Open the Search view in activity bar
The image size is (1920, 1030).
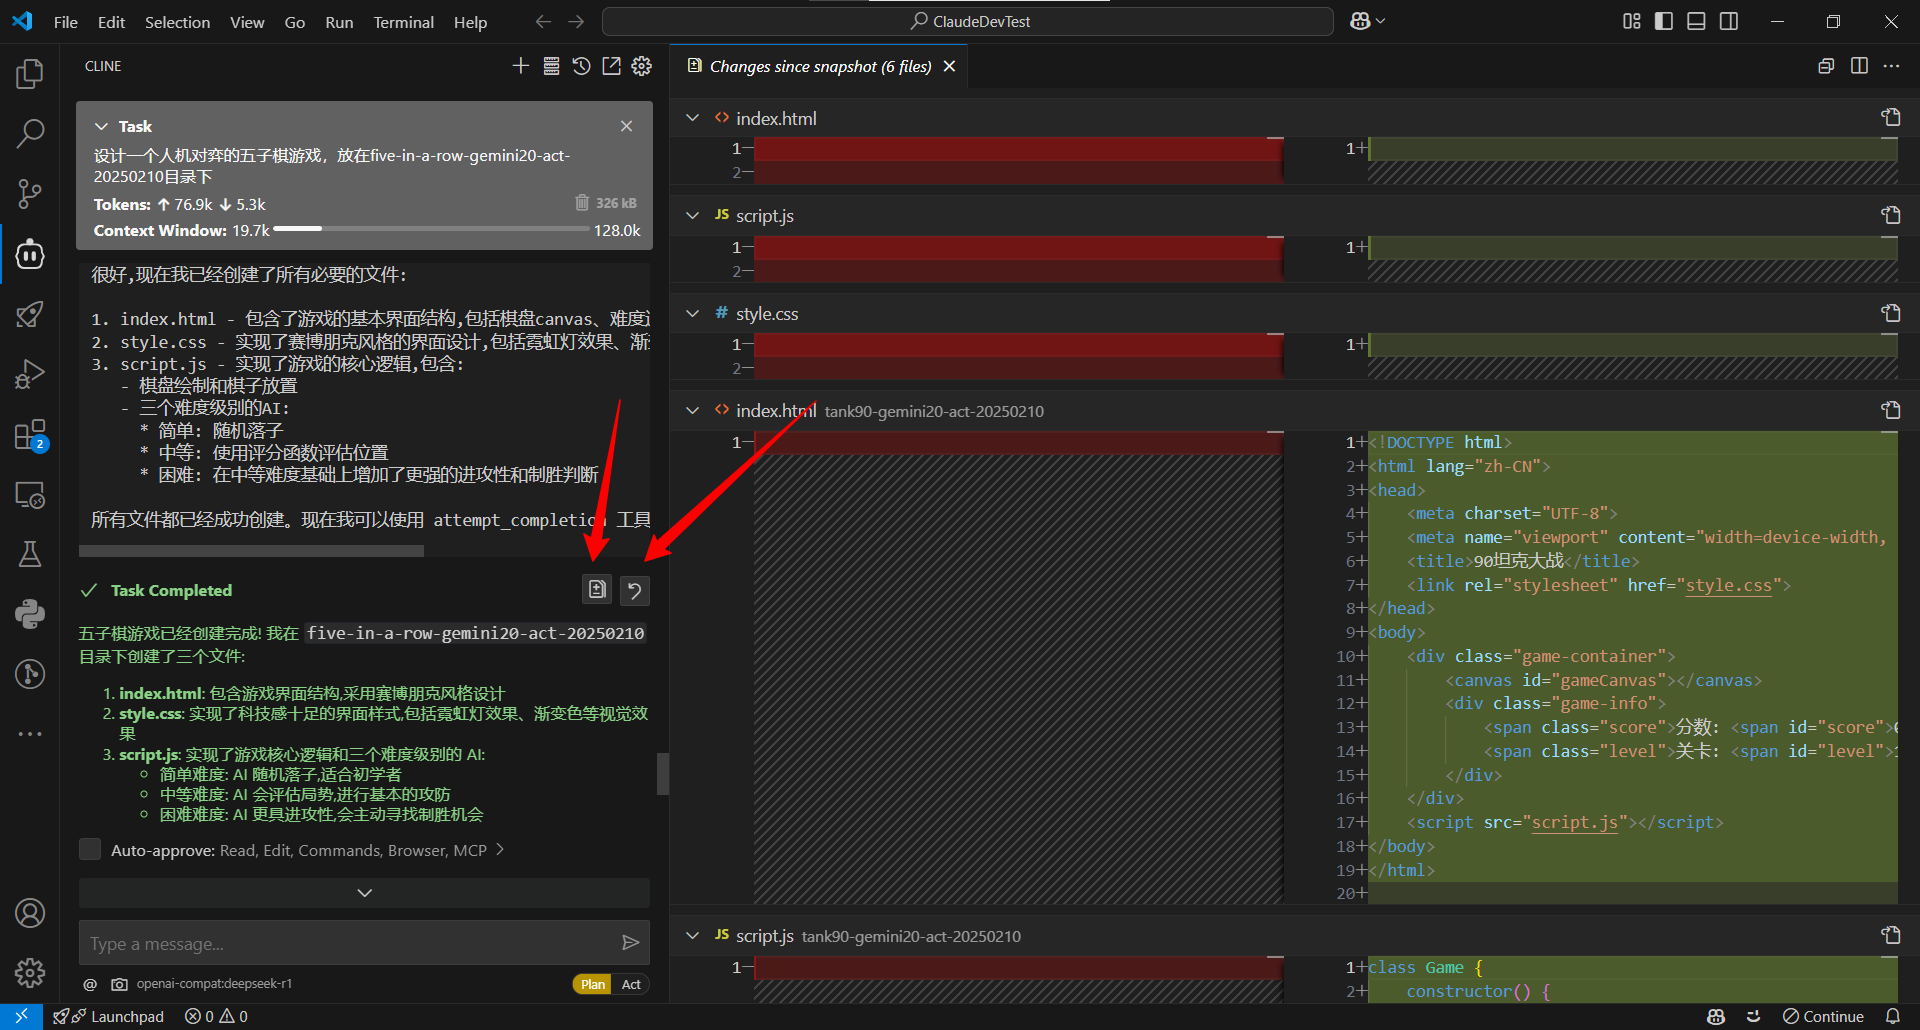[30, 133]
